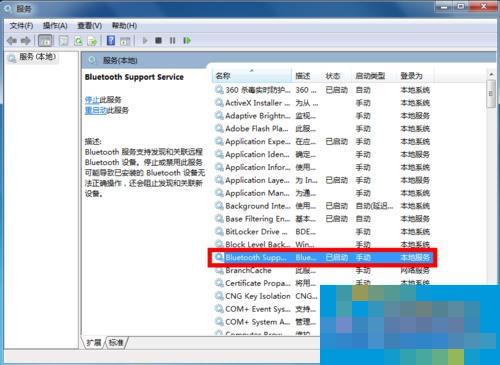Select the BitLocker Drive Encryption service
The height and width of the screenshot is (365, 500).
[x=323, y=232]
